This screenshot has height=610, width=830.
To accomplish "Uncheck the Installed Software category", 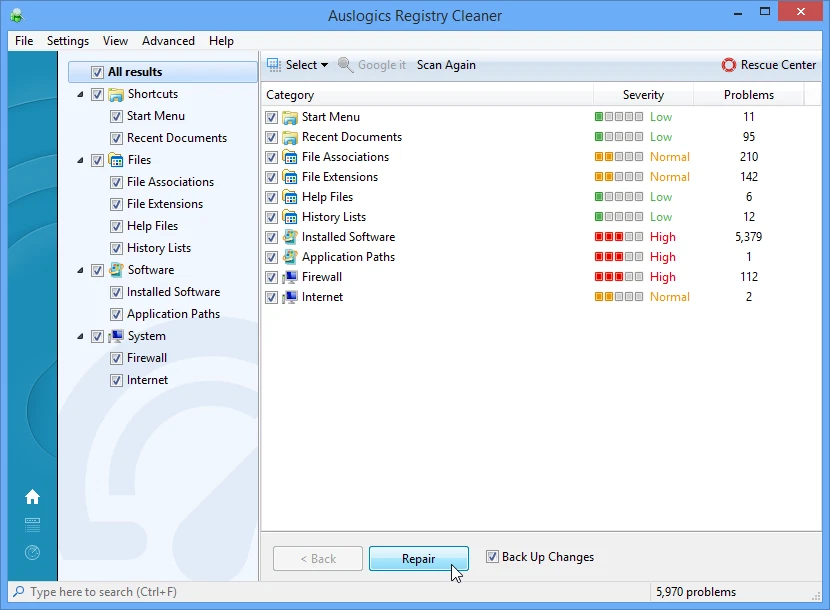I will tap(271, 237).
